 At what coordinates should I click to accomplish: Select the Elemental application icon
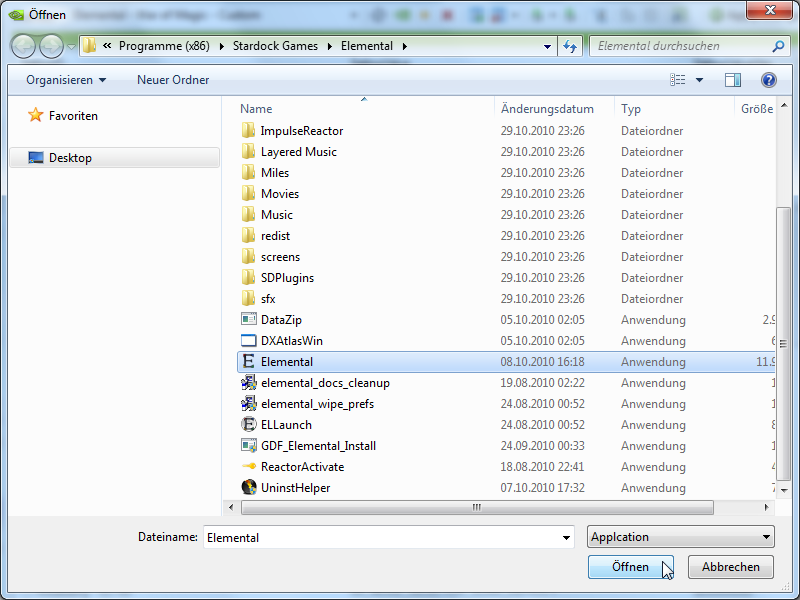[249, 362]
